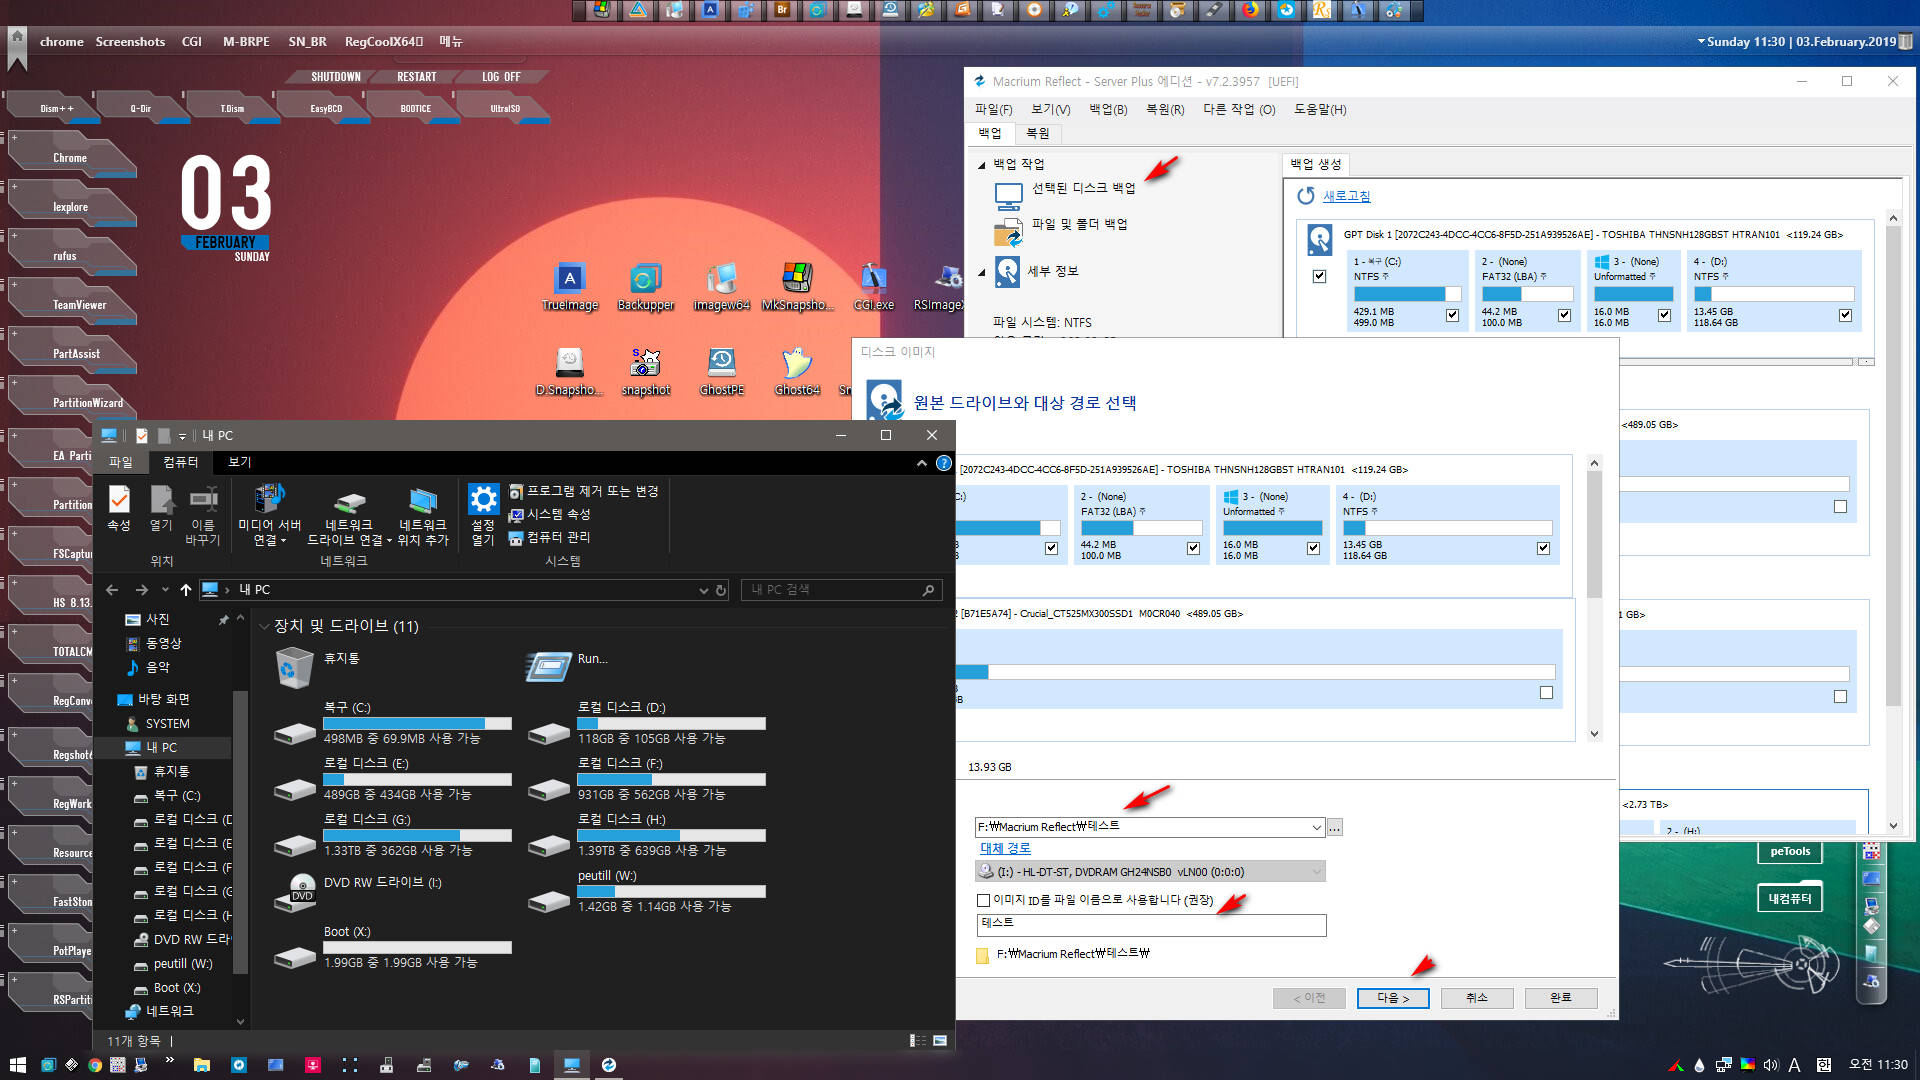Open Chrome from the taskbar

[x=94, y=1065]
